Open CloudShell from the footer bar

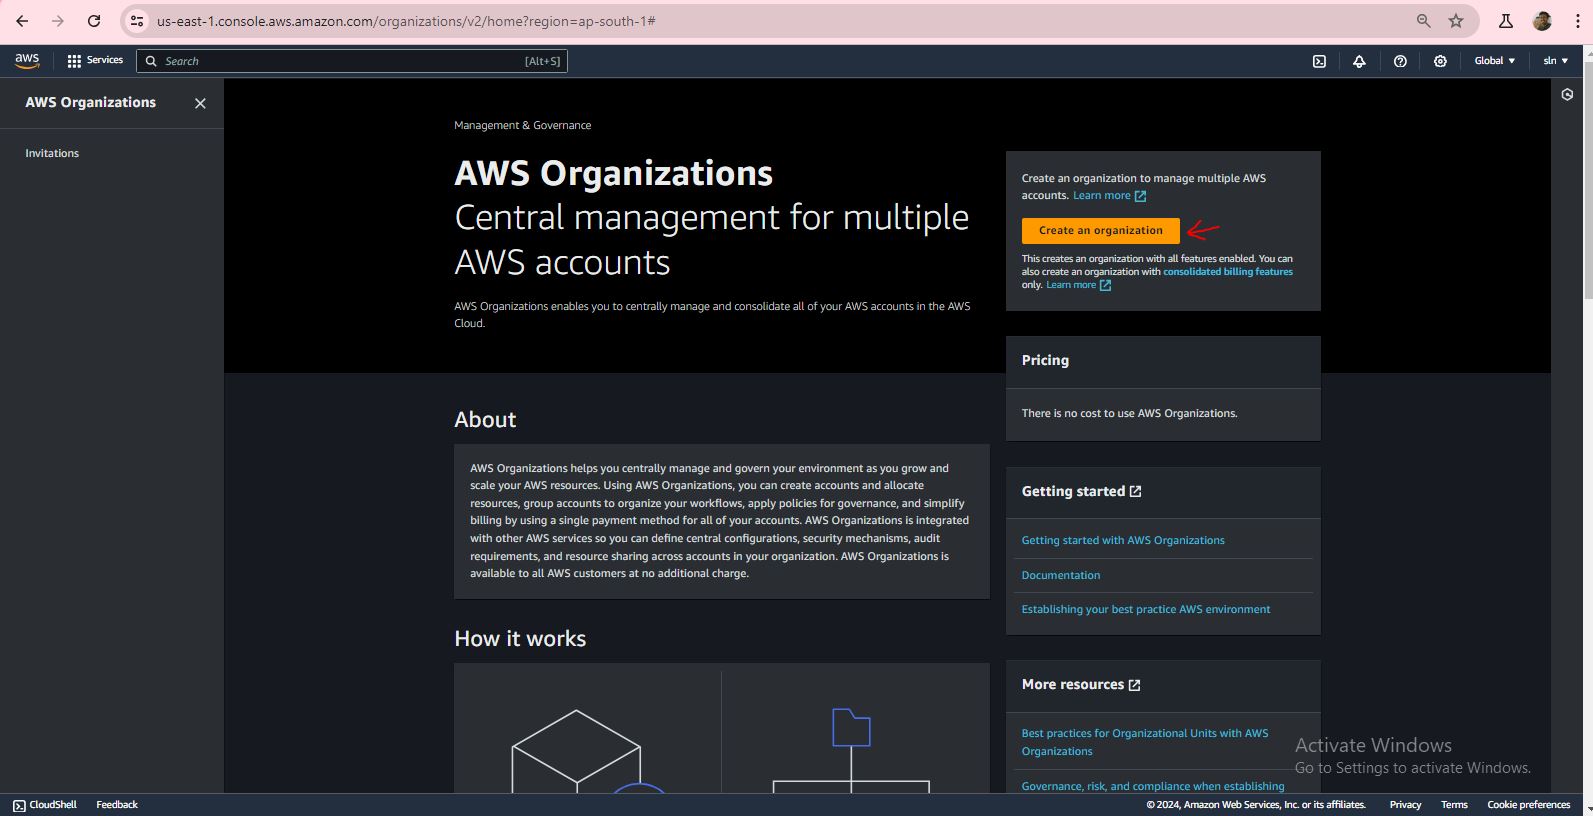(x=45, y=805)
